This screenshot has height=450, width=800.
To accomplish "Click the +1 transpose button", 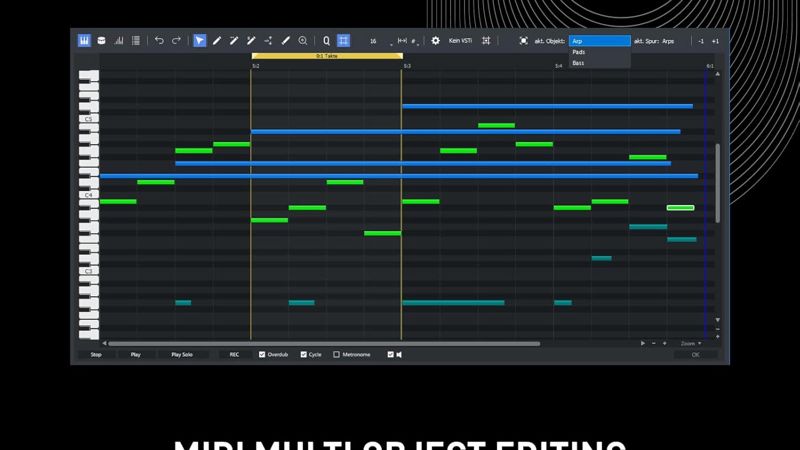I will tap(715, 41).
